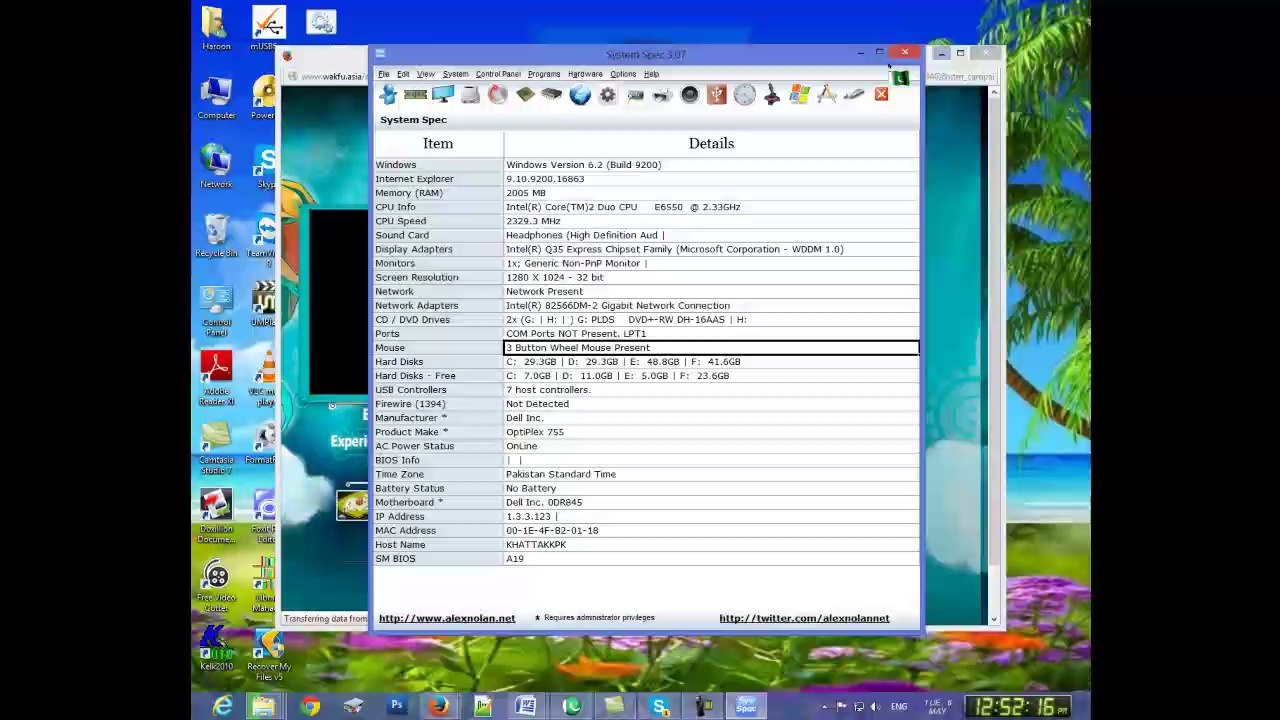1280x720 pixels.
Task: Click the USB flash drive toolbar icon
Action: pyautogui.click(x=853, y=95)
